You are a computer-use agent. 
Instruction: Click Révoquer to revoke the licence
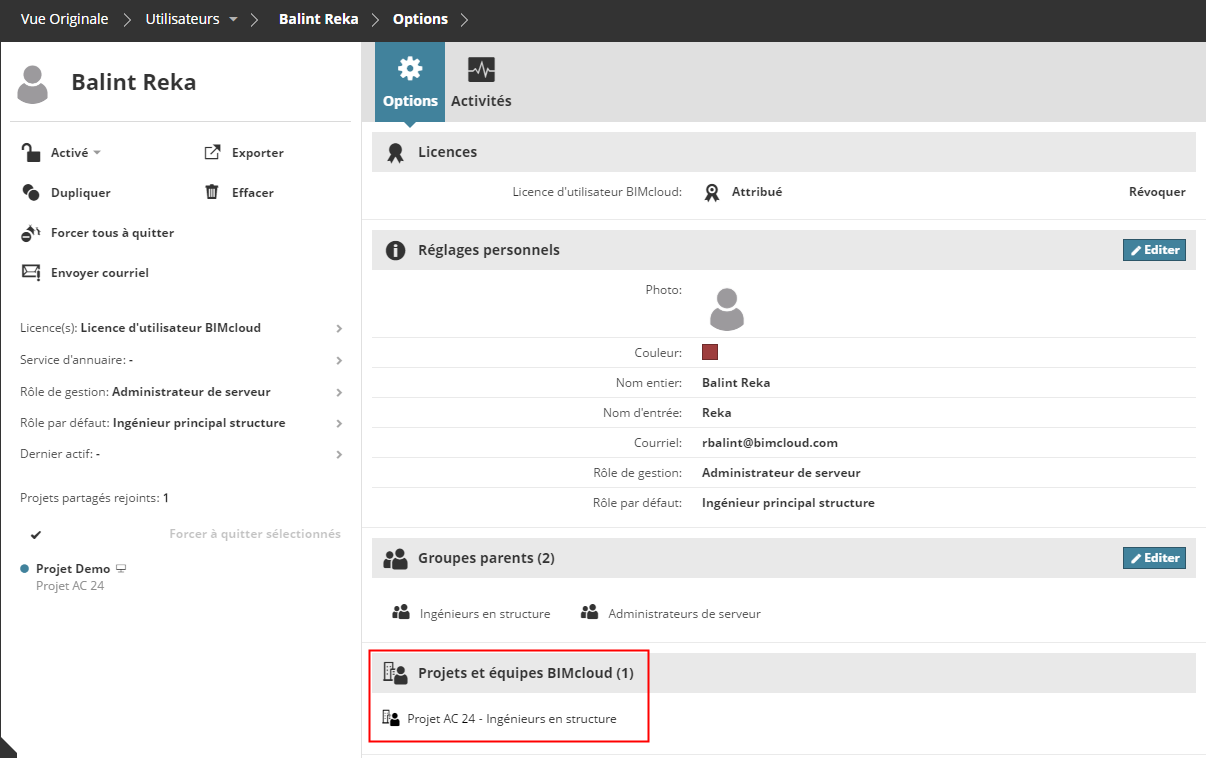[1157, 192]
